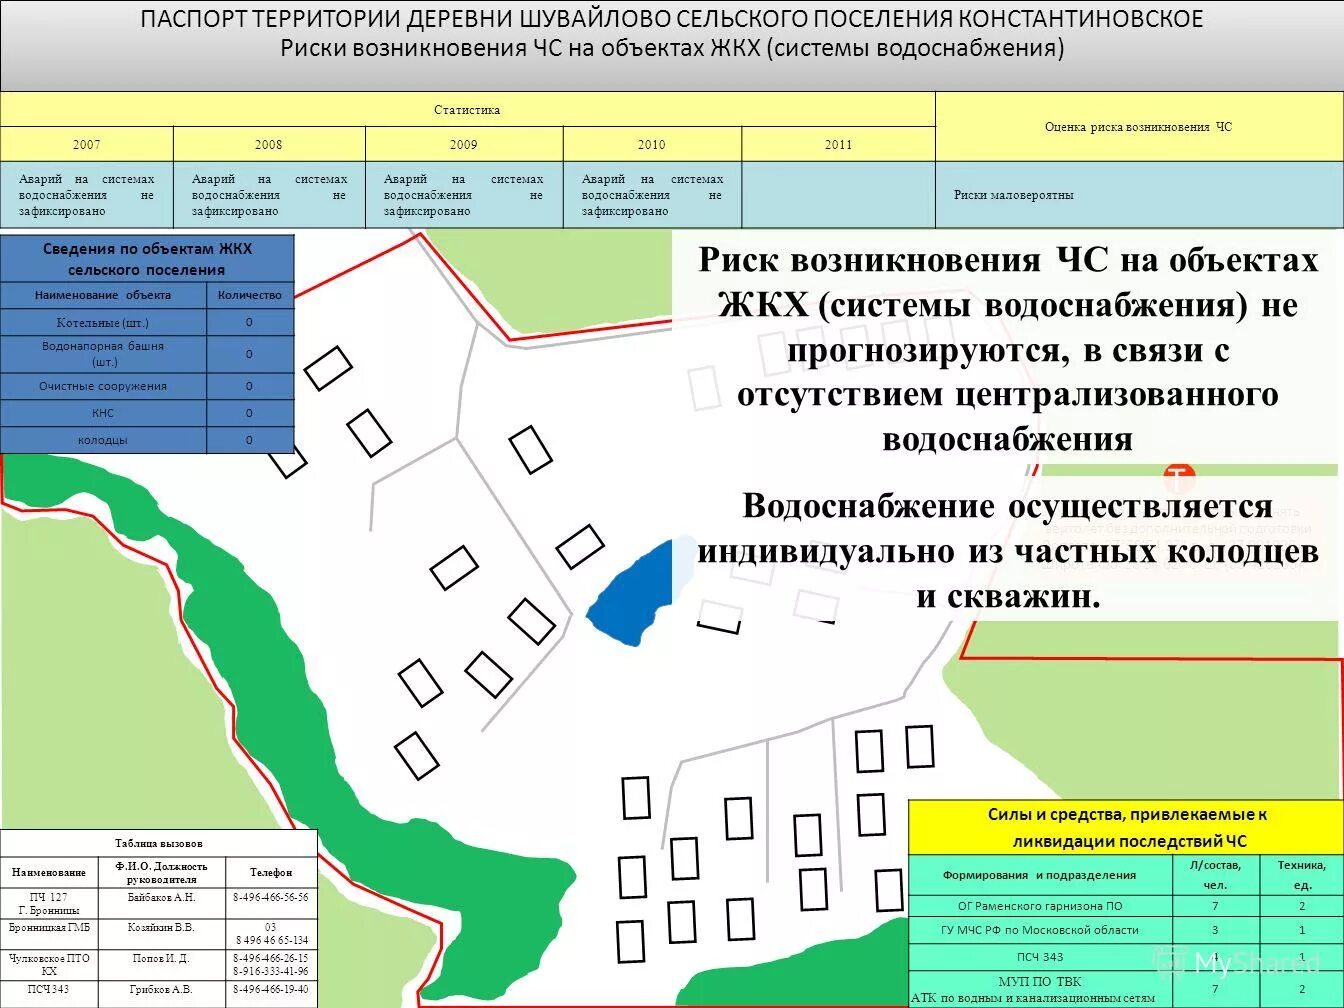The image size is (1344, 1008).
Task: Select the 'ПЧ 127 Г. Бронницы' cell
Action: (49, 904)
